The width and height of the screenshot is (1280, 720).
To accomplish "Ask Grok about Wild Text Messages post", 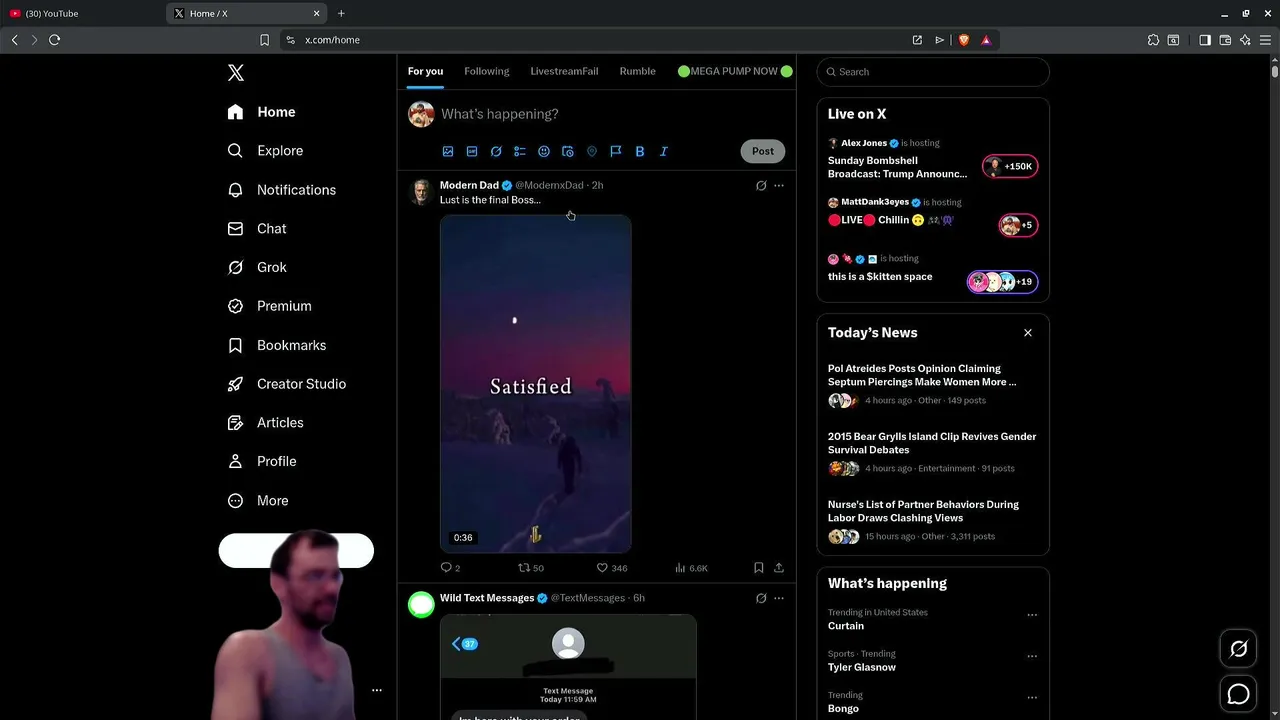I will (761, 598).
